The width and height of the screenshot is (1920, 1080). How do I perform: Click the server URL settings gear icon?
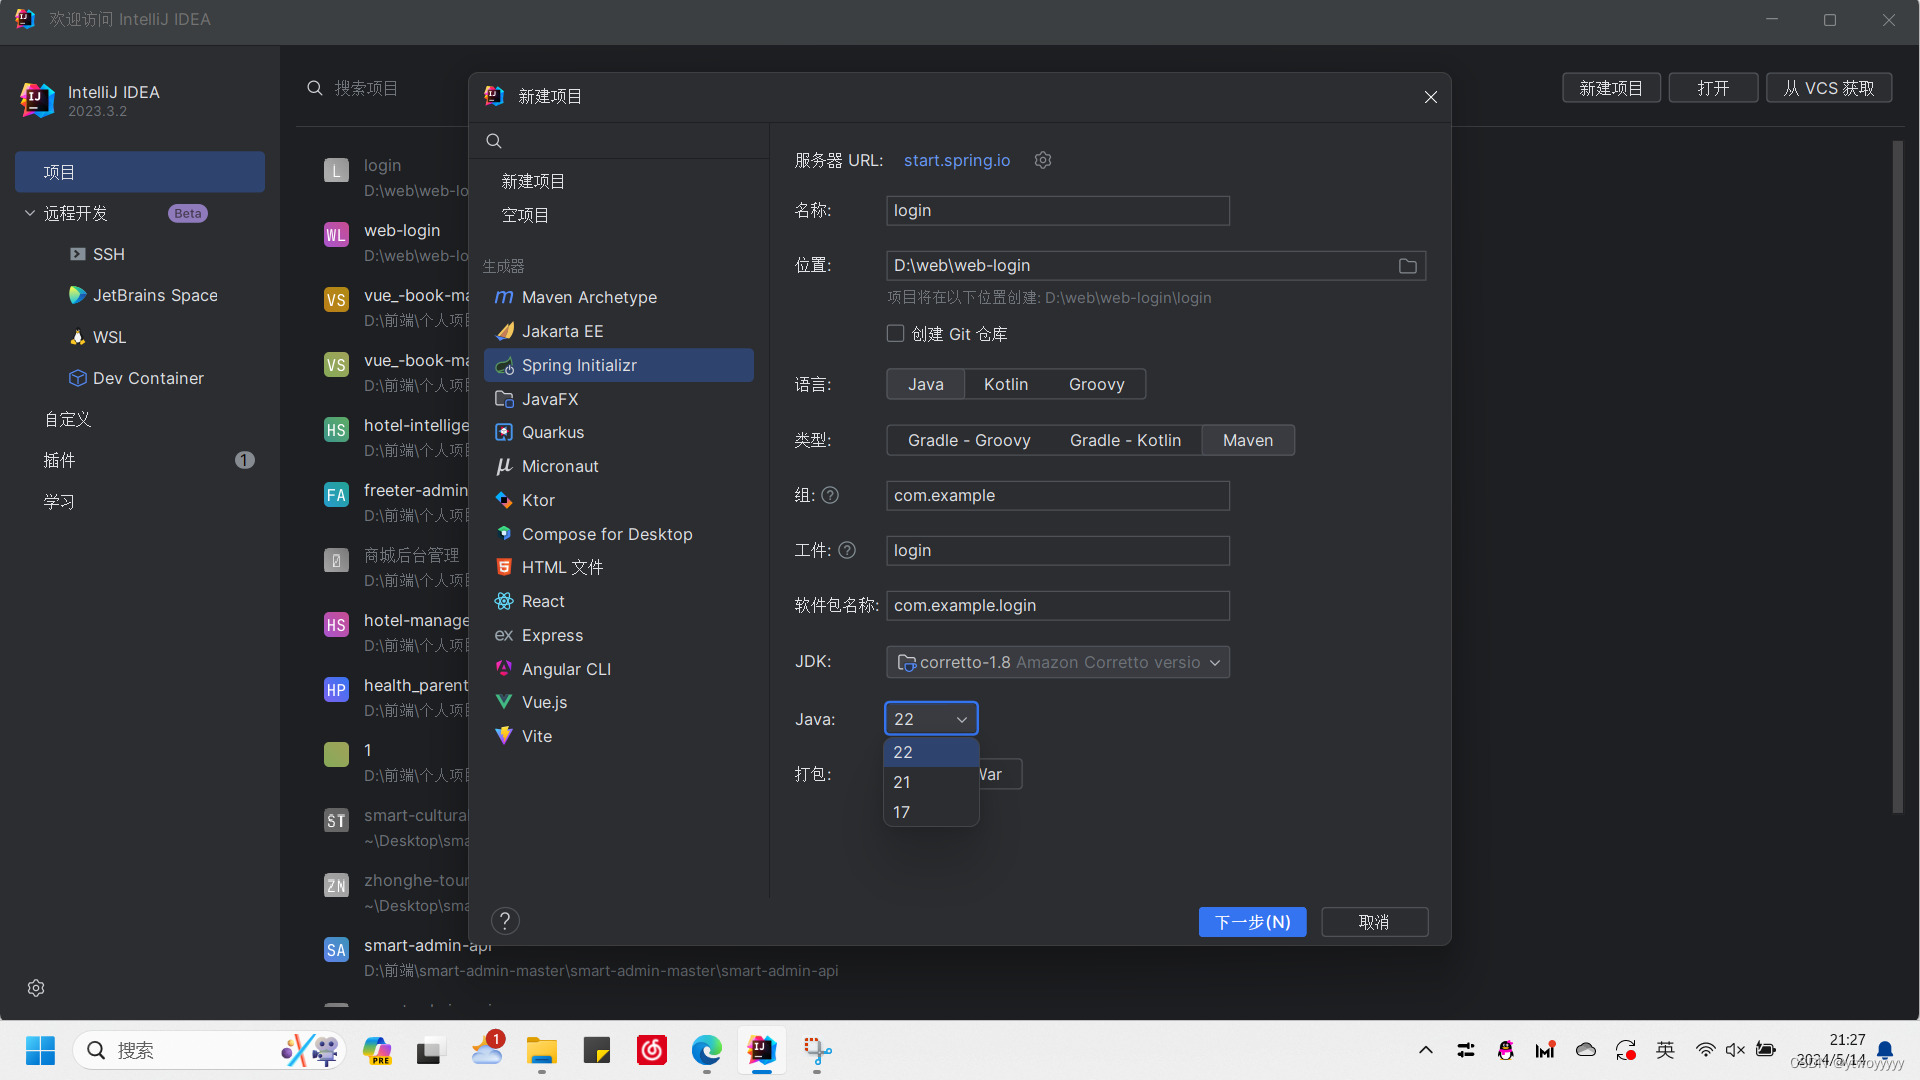point(1042,160)
